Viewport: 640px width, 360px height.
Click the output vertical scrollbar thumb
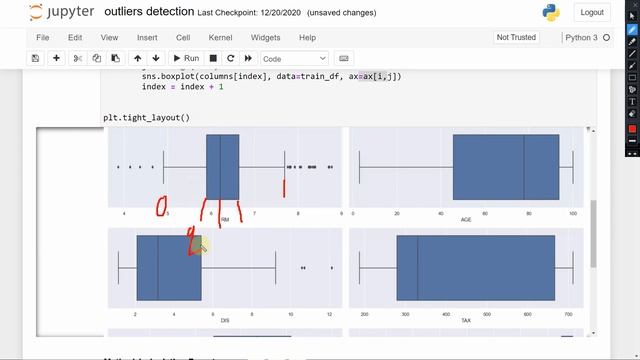click(593, 233)
